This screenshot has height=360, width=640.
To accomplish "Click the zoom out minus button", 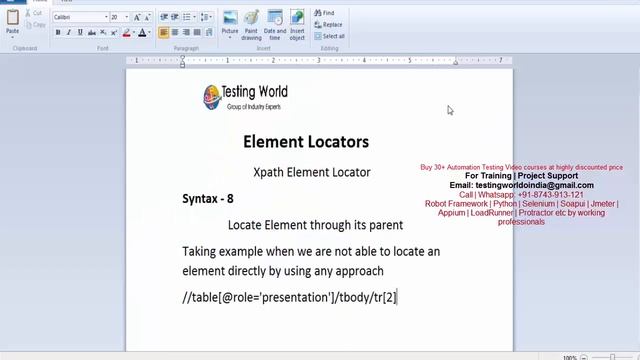I will tap(584, 358).
